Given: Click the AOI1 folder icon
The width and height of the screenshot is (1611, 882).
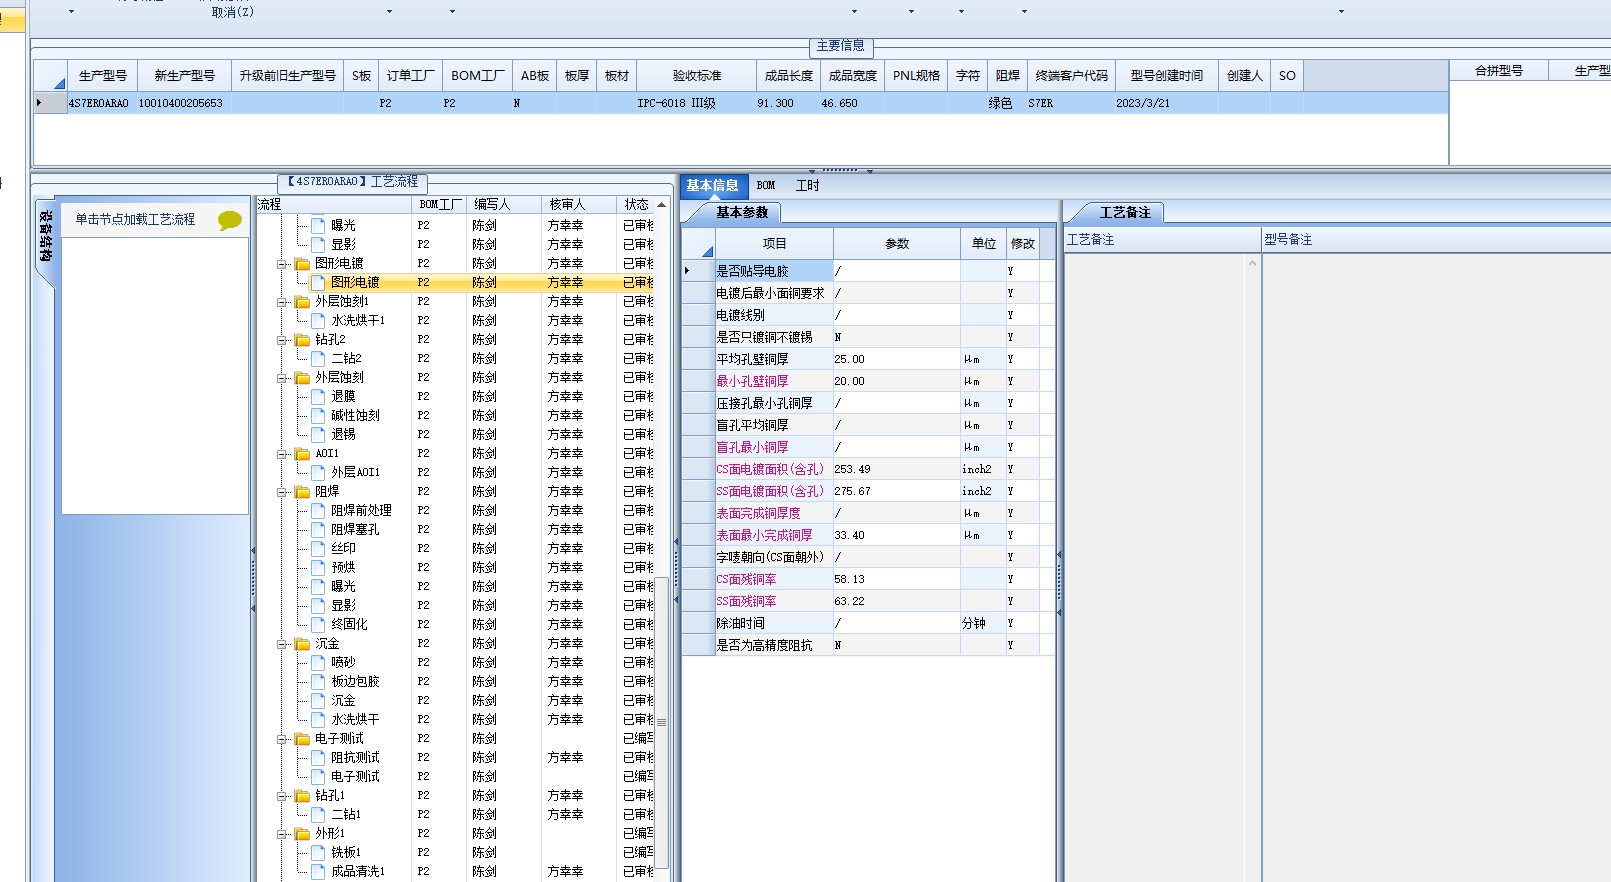Looking at the screenshot, I should [x=302, y=454].
